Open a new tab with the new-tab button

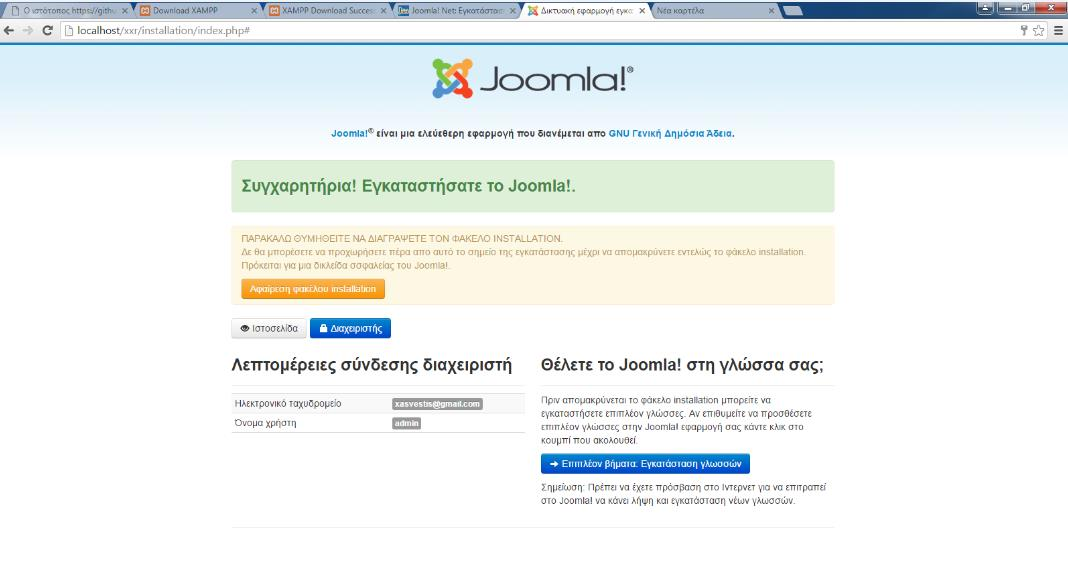(x=793, y=11)
